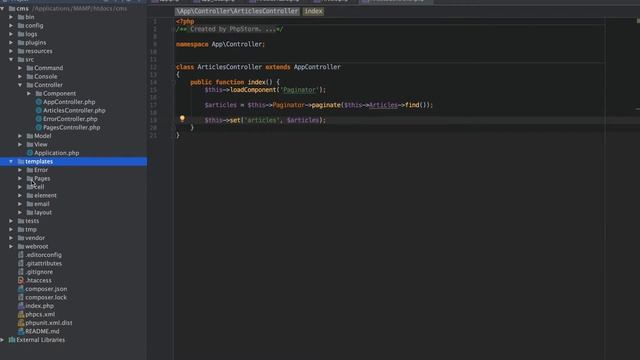Viewport: 640px width, 360px height.
Task: Click the folded 'Created by PhpStorm' comment
Action: (229, 29)
